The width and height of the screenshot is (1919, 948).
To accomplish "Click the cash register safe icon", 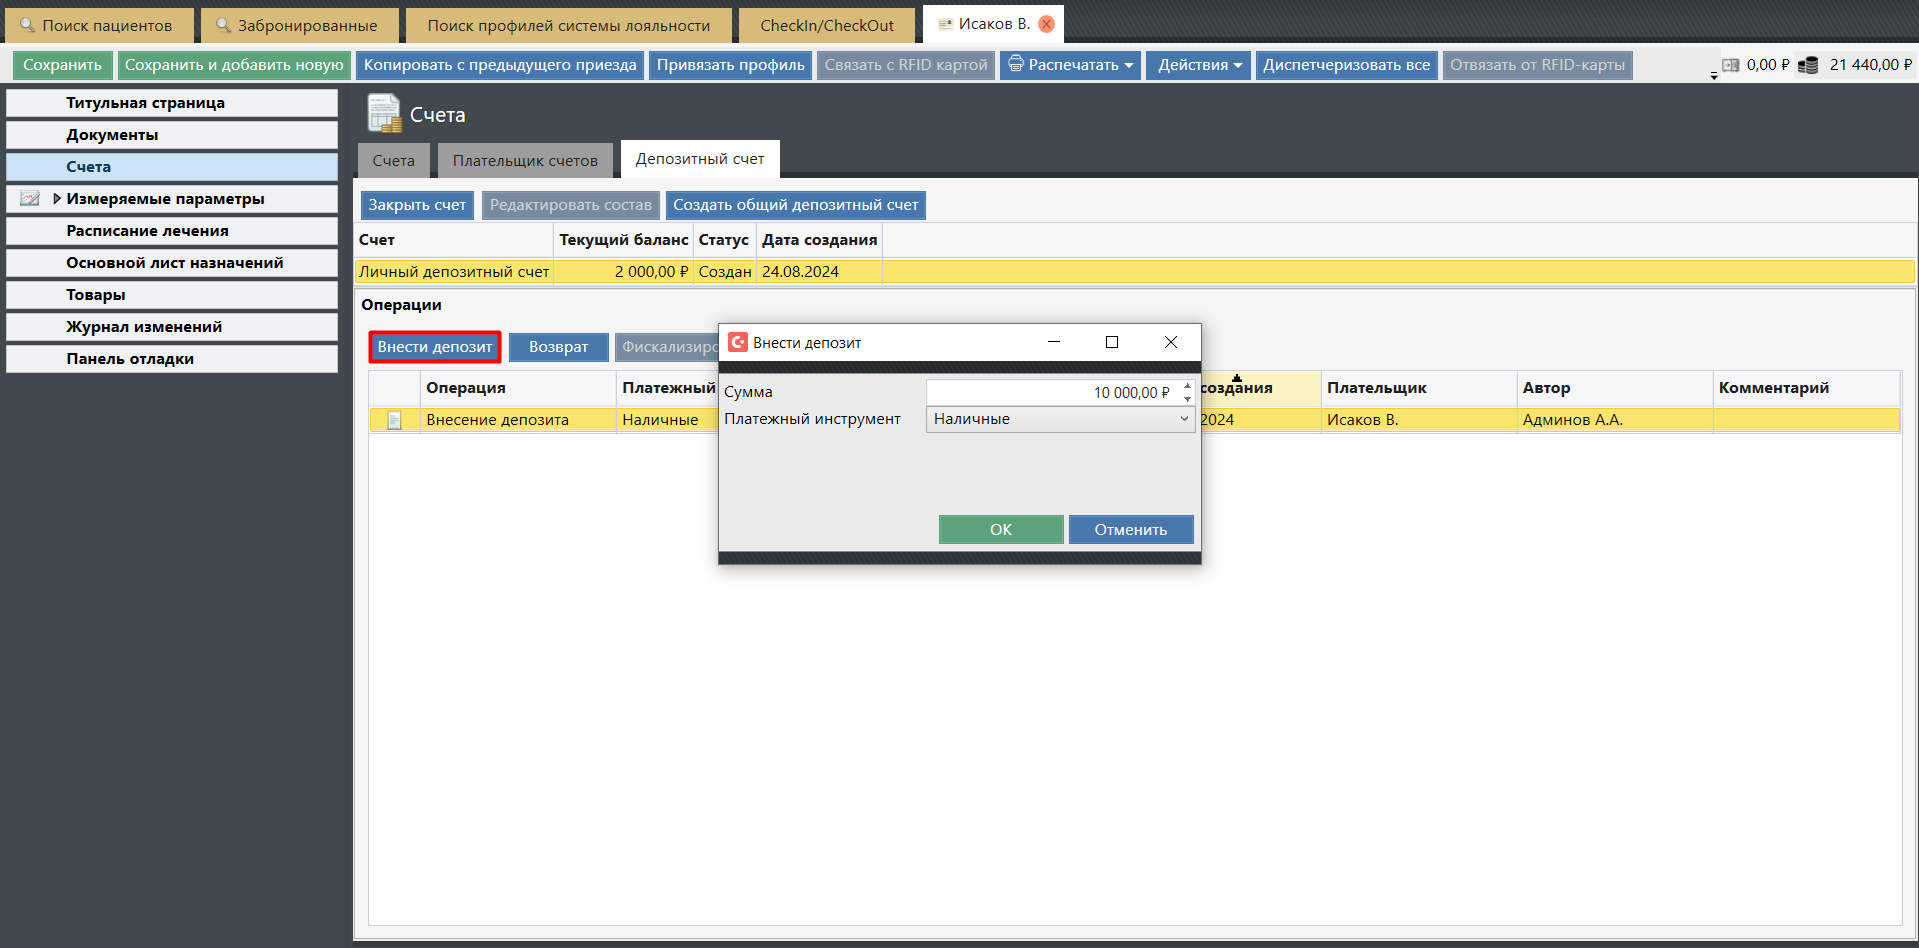I will coord(1731,65).
